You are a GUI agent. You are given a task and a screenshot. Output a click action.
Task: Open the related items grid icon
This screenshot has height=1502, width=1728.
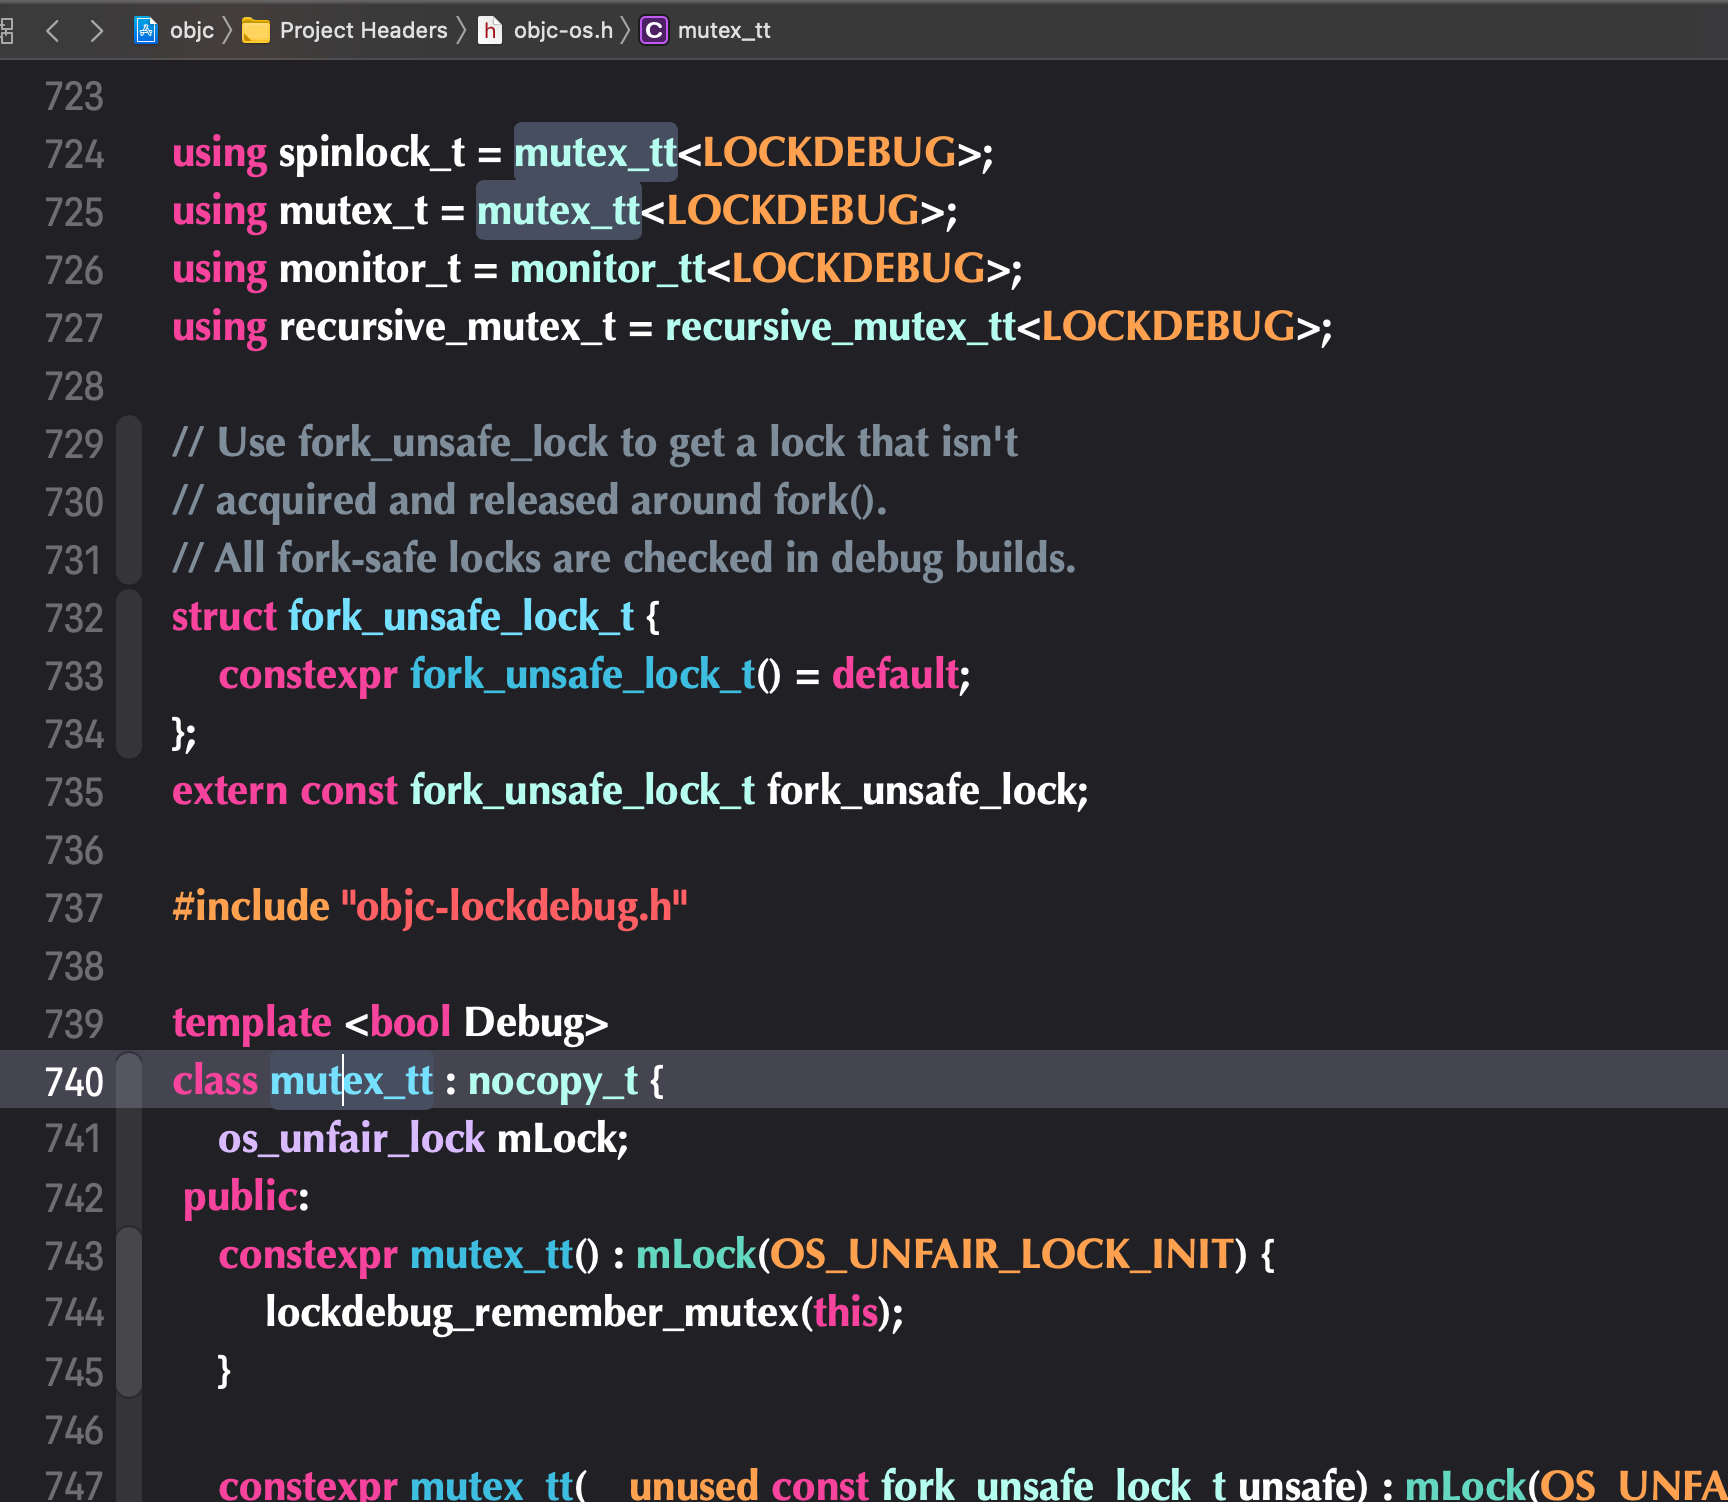(x=6, y=31)
